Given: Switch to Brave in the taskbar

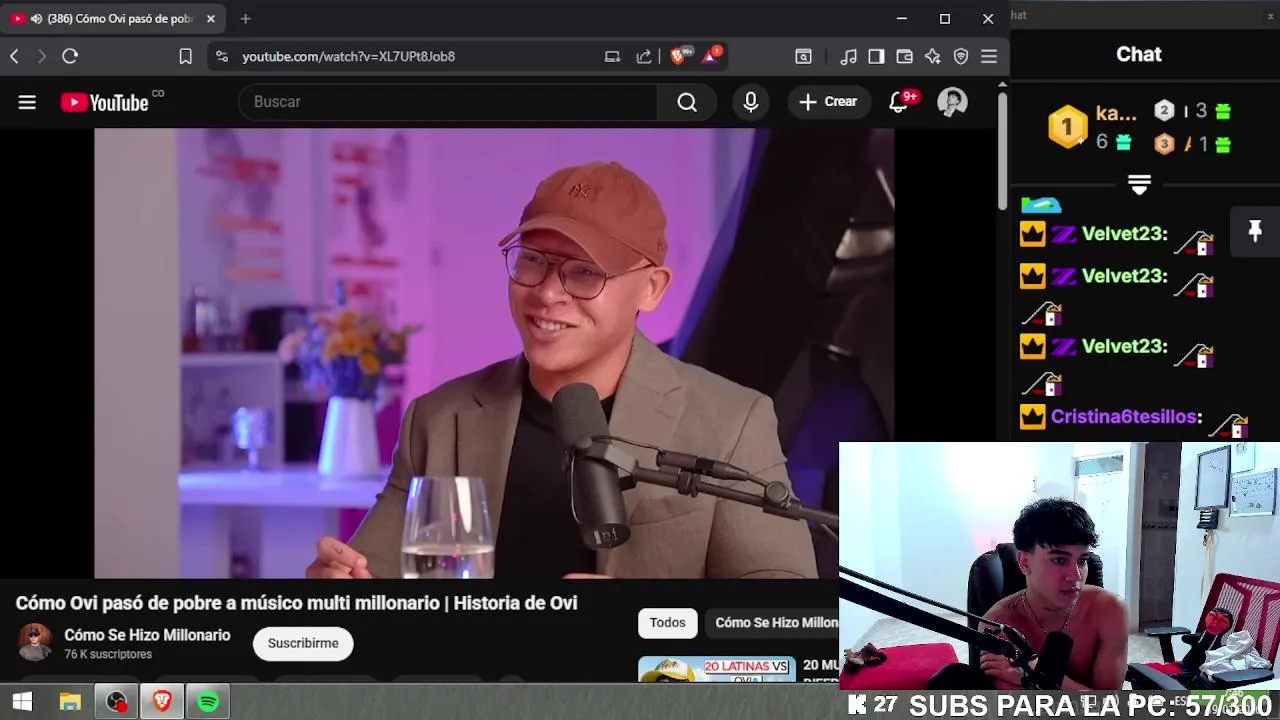Looking at the screenshot, I should click(162, 702).
